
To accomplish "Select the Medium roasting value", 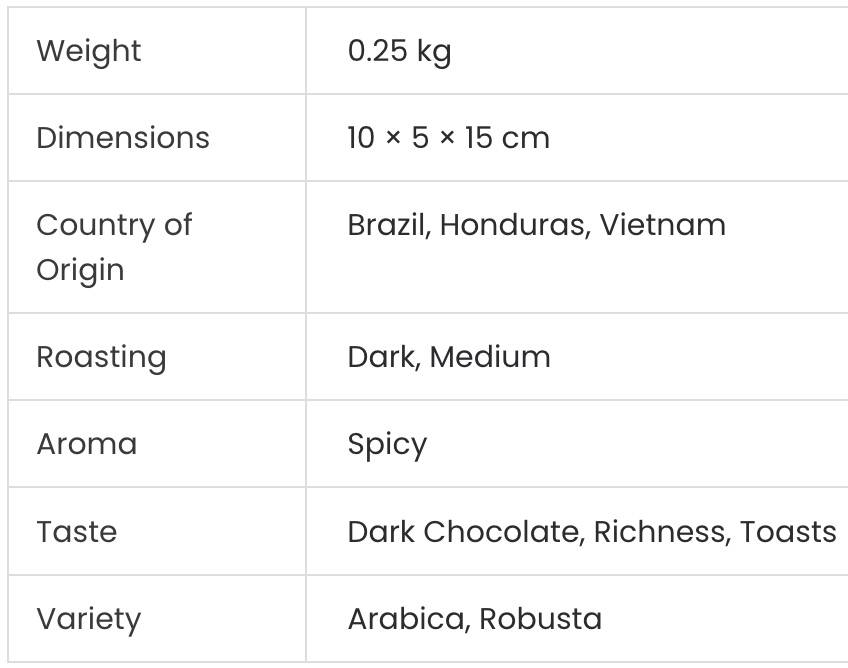I will tap(490, 357).
